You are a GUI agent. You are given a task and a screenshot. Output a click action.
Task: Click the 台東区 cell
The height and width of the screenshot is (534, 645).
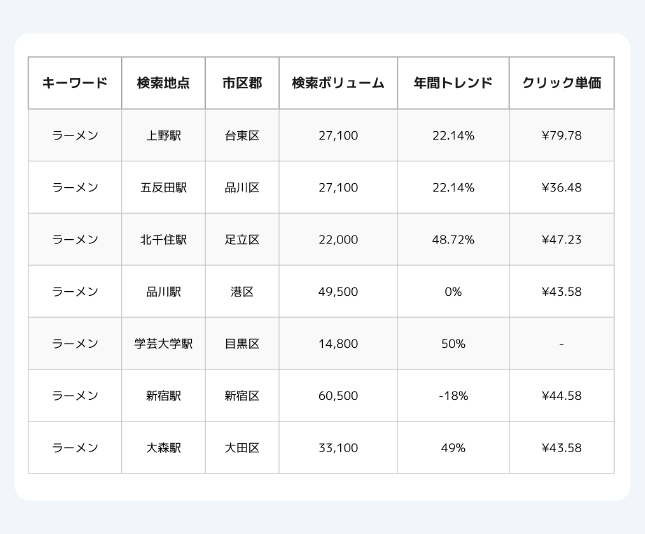[242, 135]
